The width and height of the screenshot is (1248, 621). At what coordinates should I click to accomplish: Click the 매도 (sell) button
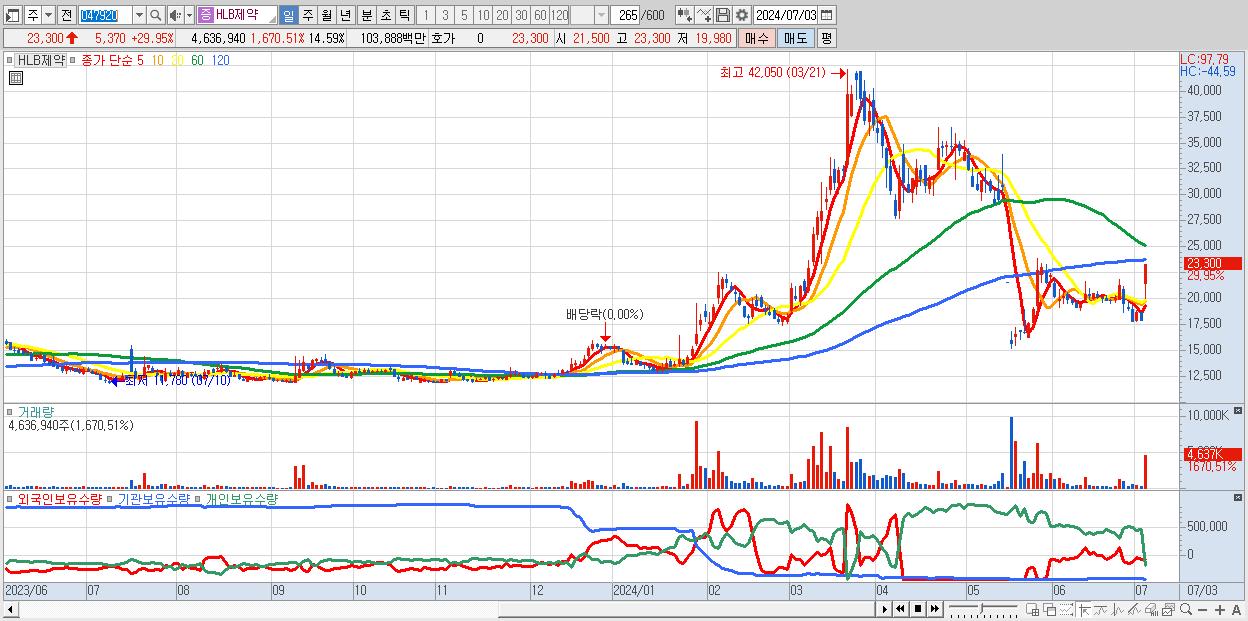point(795,38)
